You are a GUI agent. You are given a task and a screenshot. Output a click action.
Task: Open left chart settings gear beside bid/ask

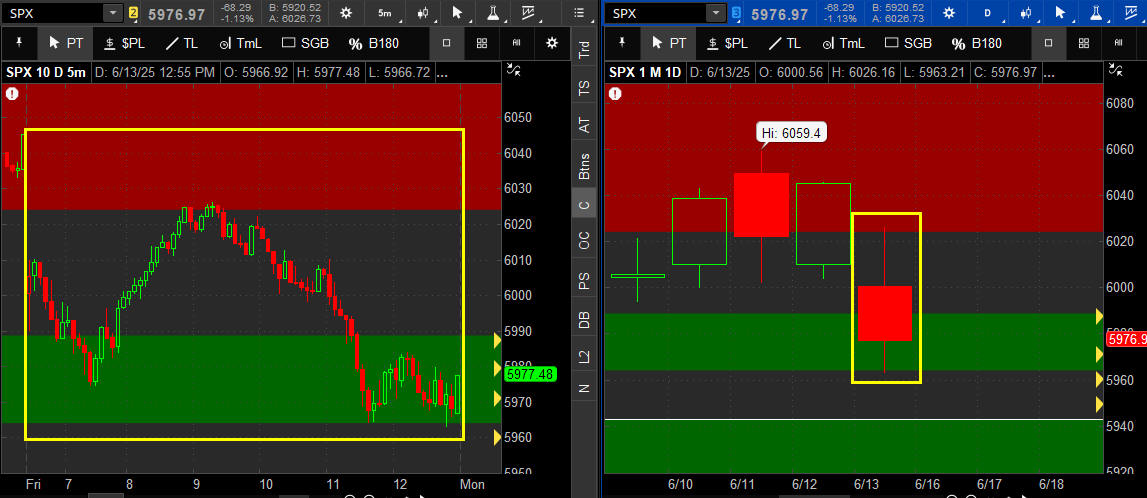(346, 13)
